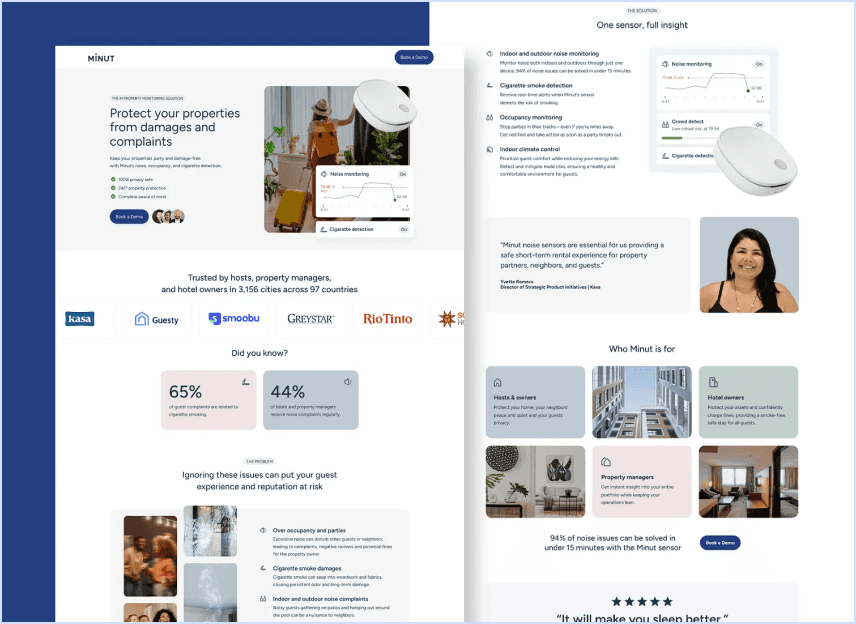Image resolution: width=856 pixels, height=624 pixels.
Task: Toggle the solution panel Noise monitoring On switch
Action: click(x=759, y=64)
